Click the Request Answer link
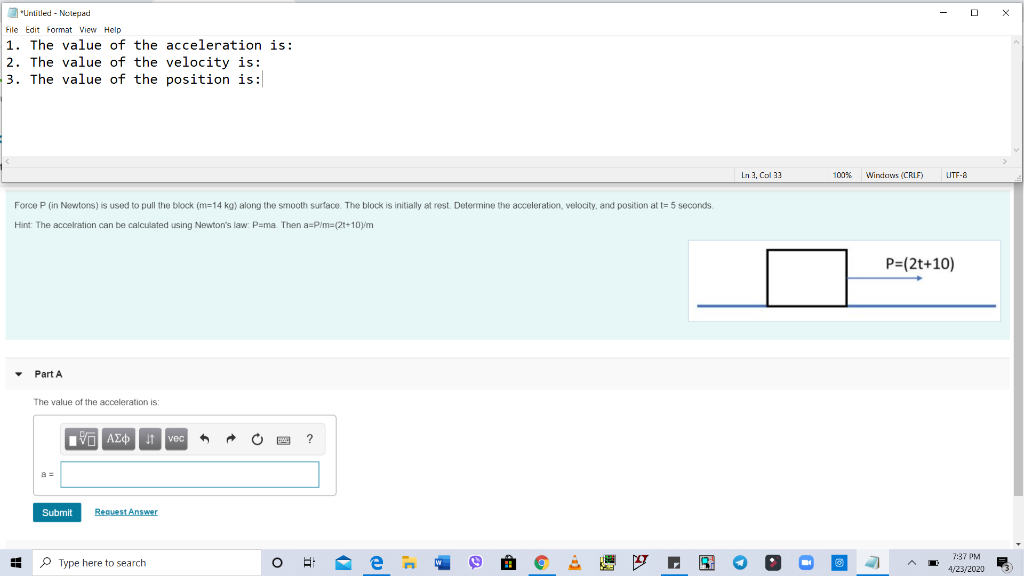Viewport: 1024px width, 576px height. point(126,511)
